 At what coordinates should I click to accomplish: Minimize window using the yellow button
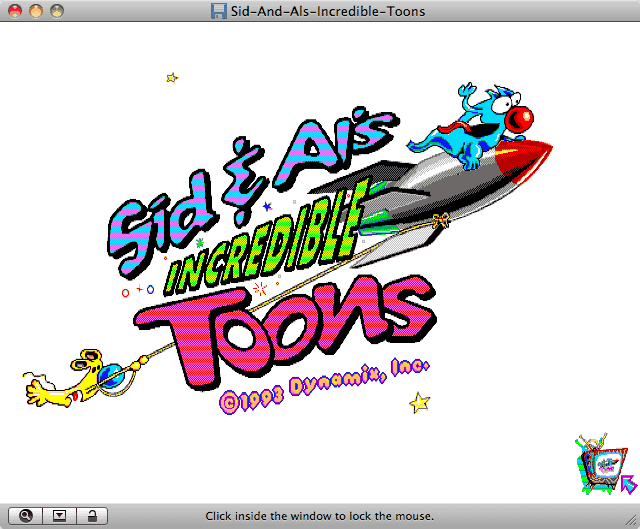[x=36, y=11]
